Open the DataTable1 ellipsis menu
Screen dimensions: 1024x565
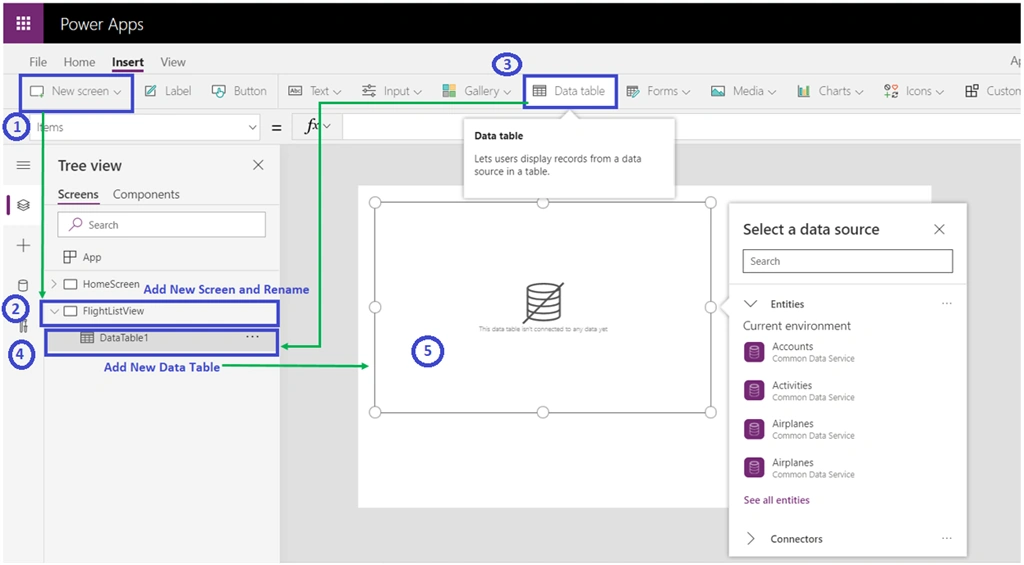pos(253,337)
